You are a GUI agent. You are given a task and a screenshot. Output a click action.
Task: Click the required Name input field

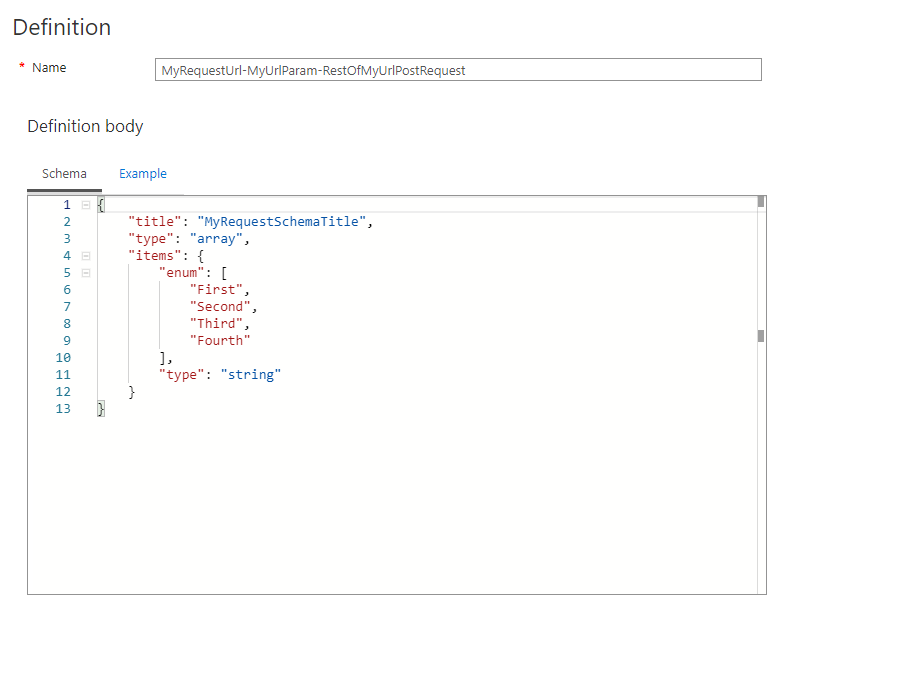point(458,70)
